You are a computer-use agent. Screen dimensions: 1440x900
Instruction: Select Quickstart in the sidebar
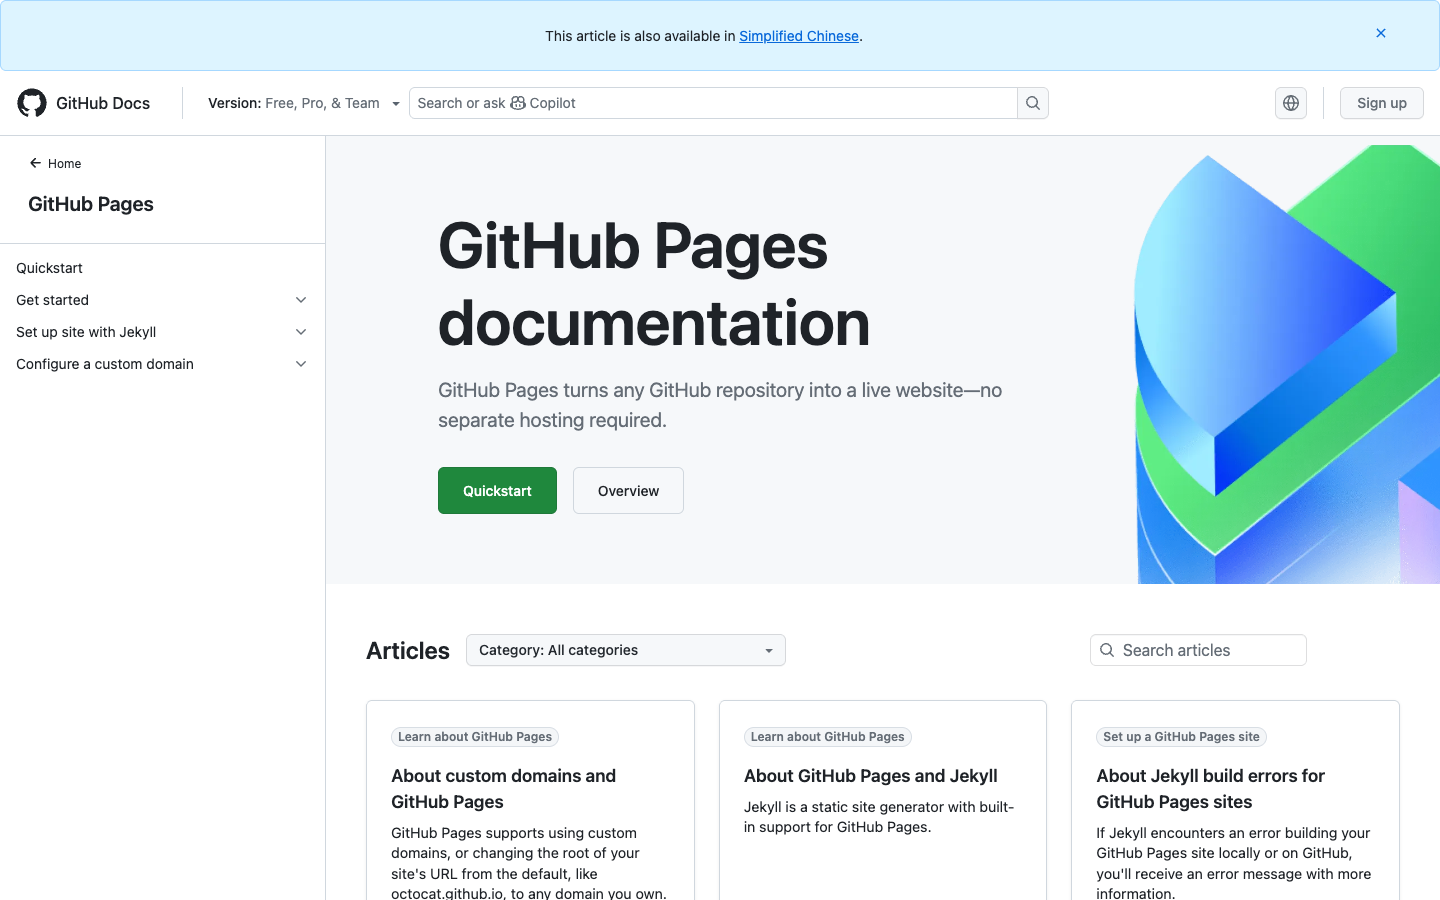[x=49, y=268]
